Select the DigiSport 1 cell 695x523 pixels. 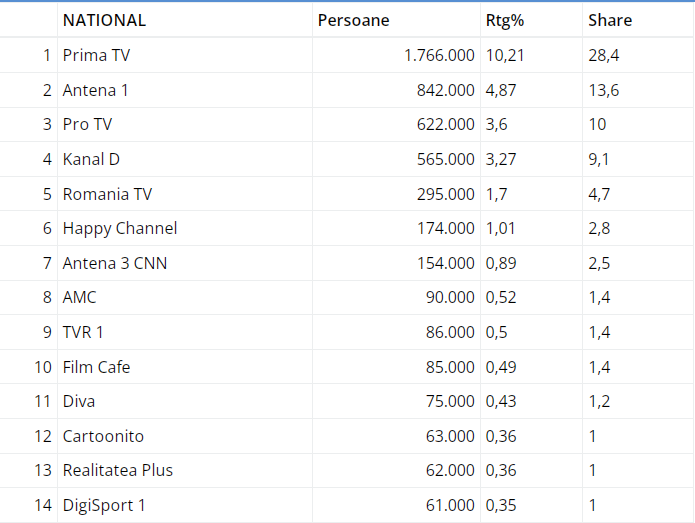coord(104,505)
